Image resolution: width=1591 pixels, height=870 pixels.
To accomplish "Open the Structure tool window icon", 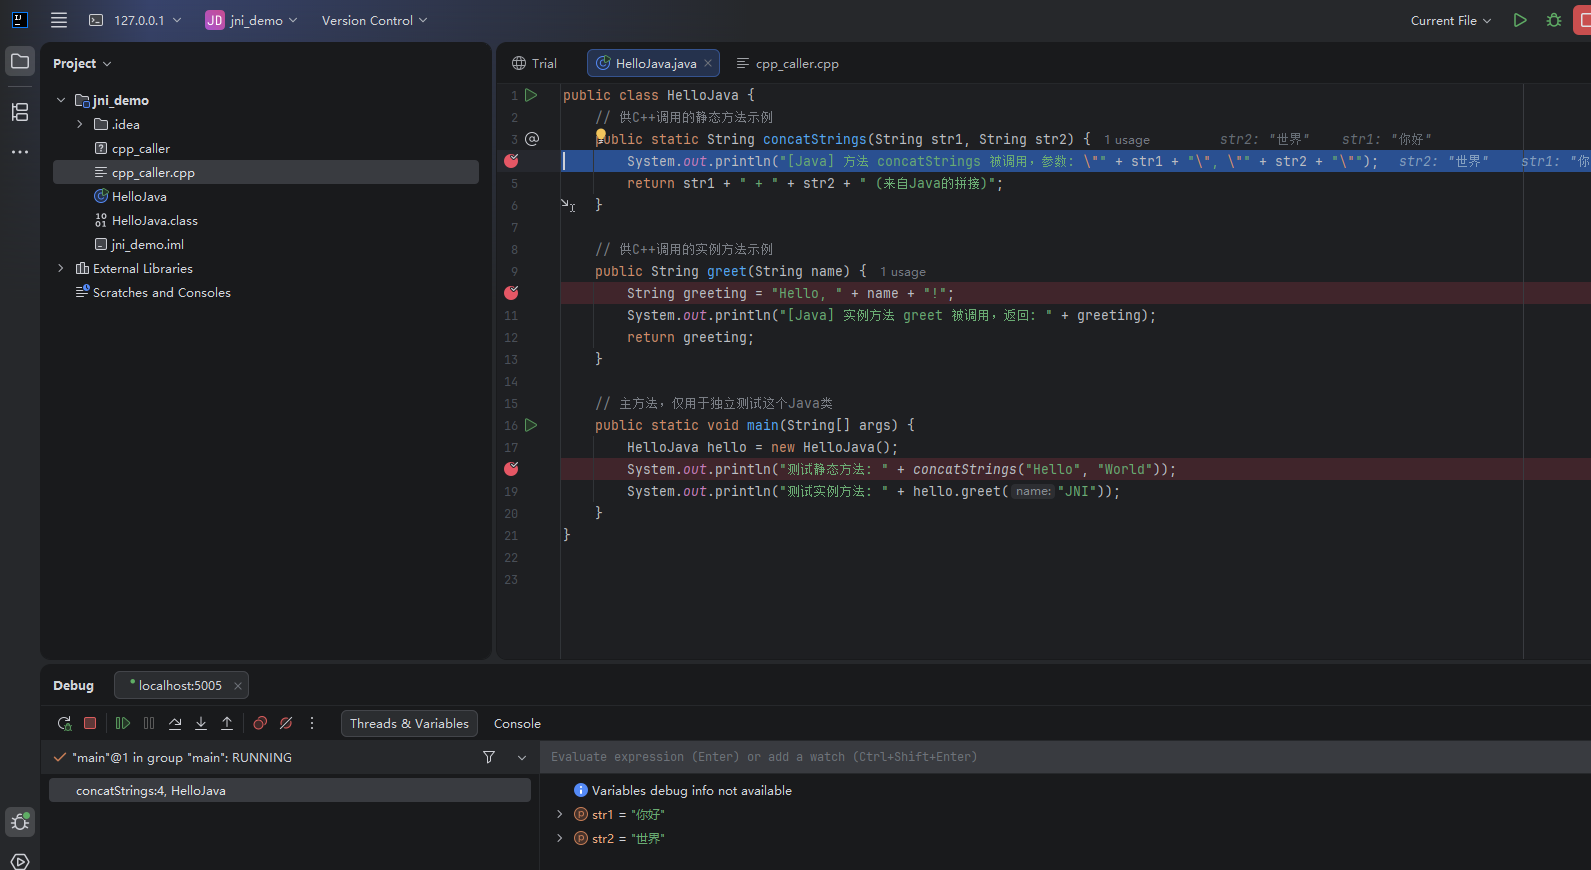I will click(x=20, y=112).
